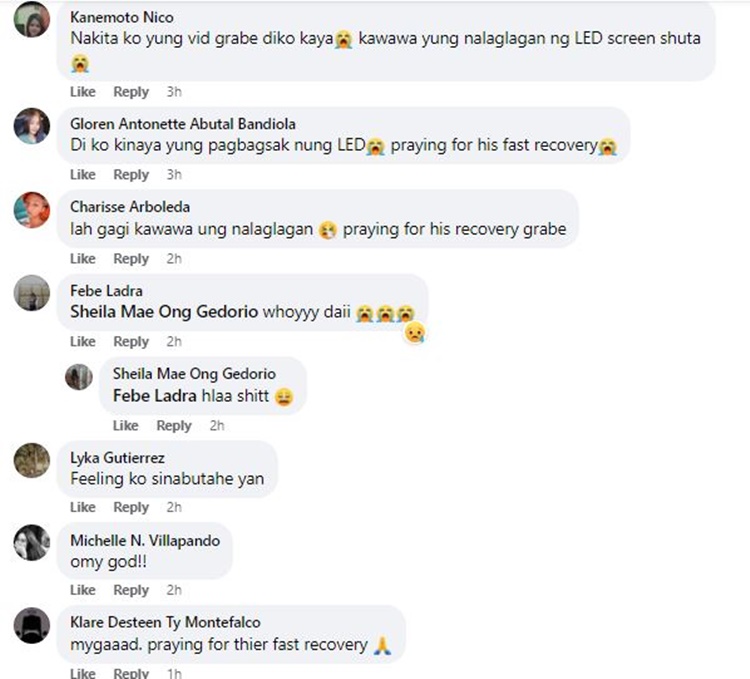
Task: Reply to Gloren Antonette Abutal Bandiola's comment
Action: (x=131, y=175)
